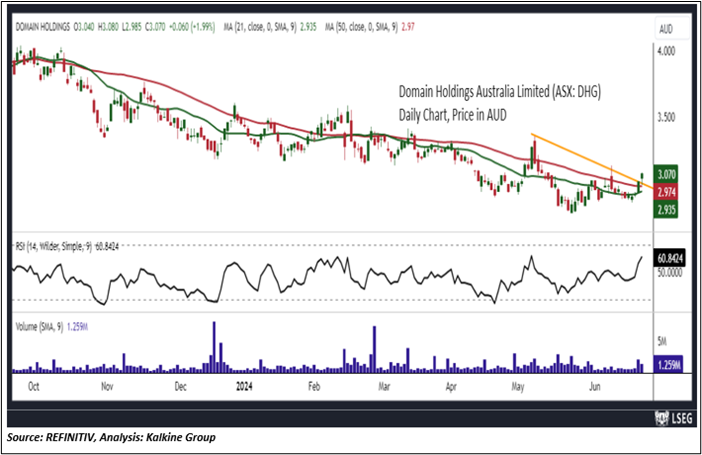Click the green 2.935 price tag
Image resolution: width=702 pixels, height=455 pixels.
click(666, 209)
